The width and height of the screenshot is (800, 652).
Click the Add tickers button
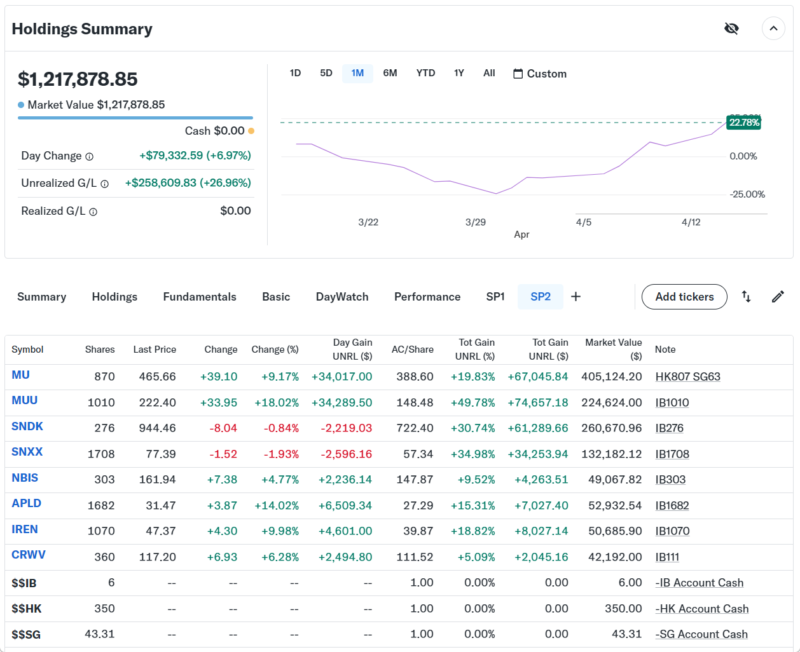click(x=684, y=297)
